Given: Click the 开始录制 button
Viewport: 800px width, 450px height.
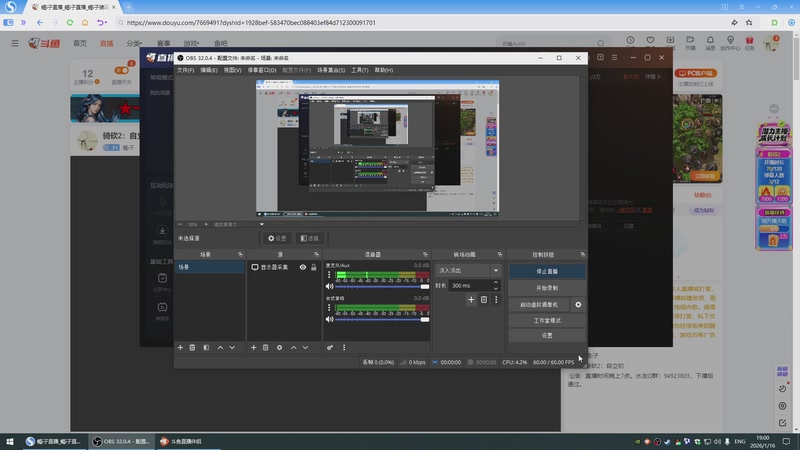Looking at the screenshot, I should [547, 288].
